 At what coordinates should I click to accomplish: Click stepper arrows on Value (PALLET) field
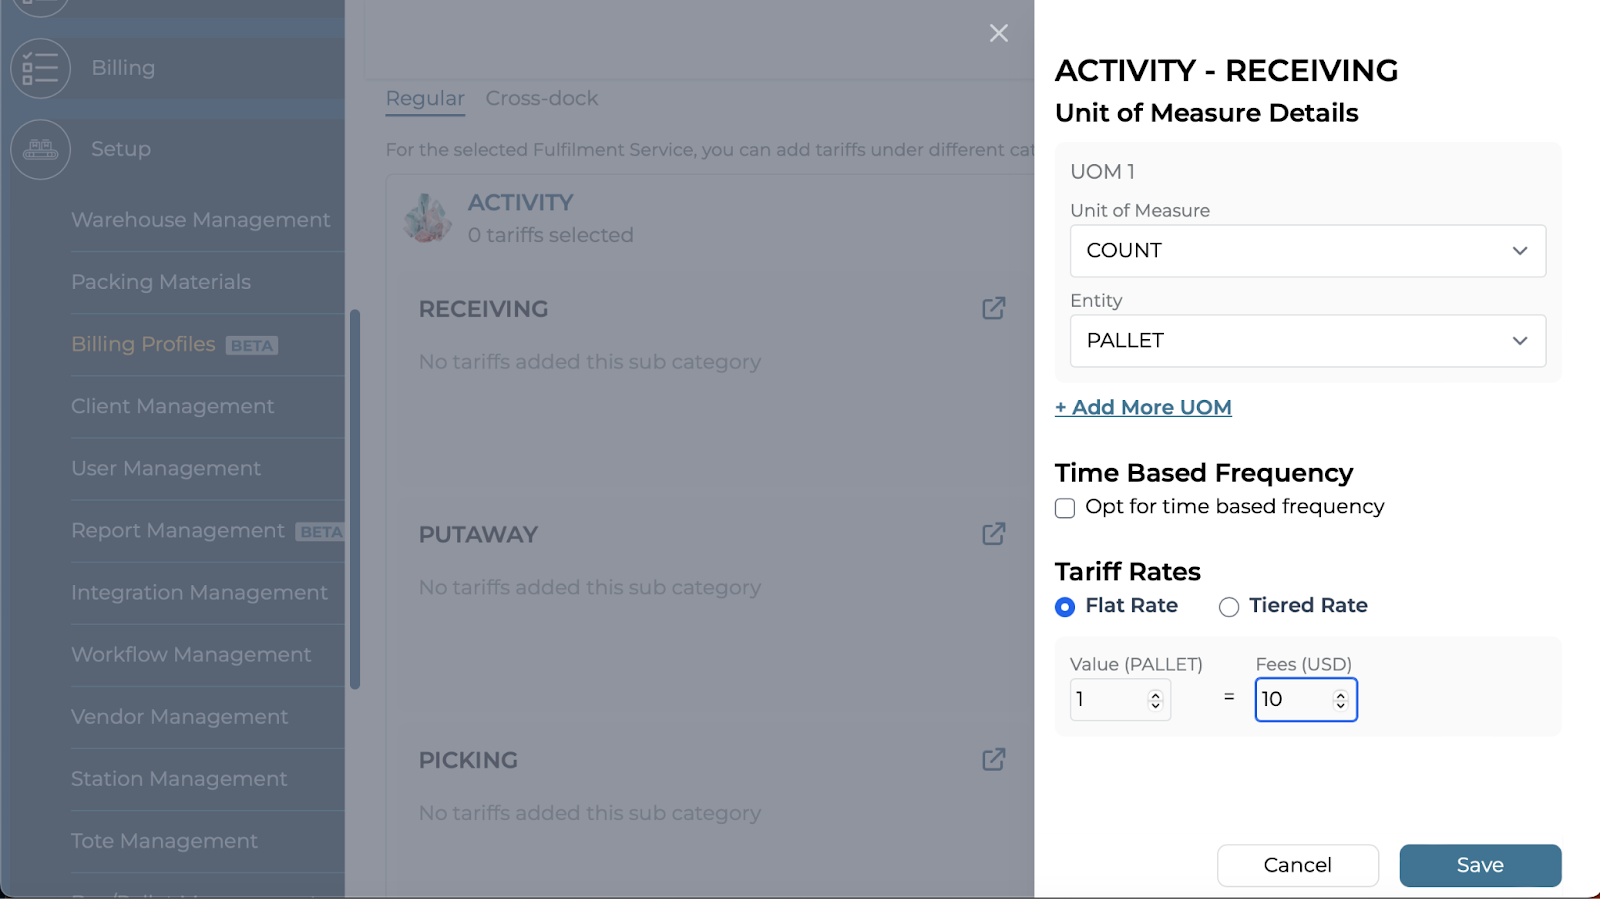click(1155, 700)
